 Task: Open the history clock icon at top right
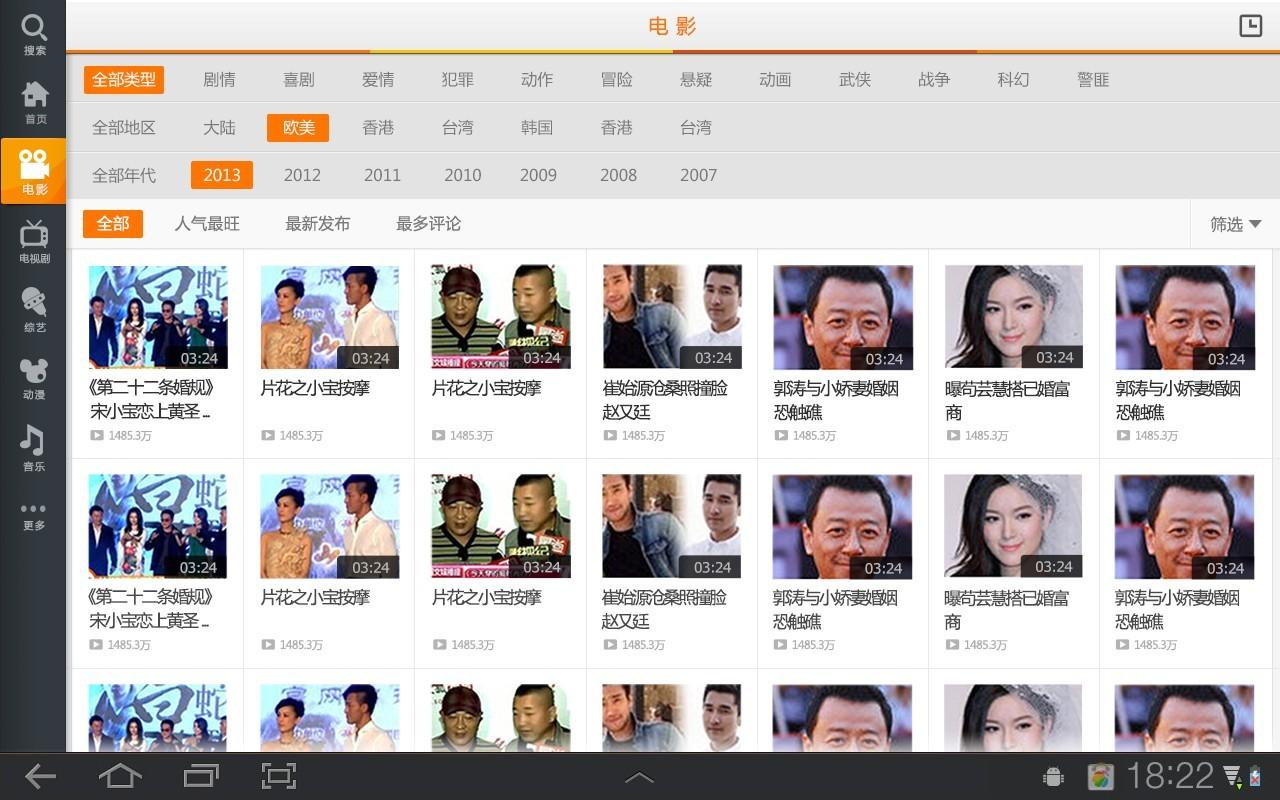coord(1250,26)
